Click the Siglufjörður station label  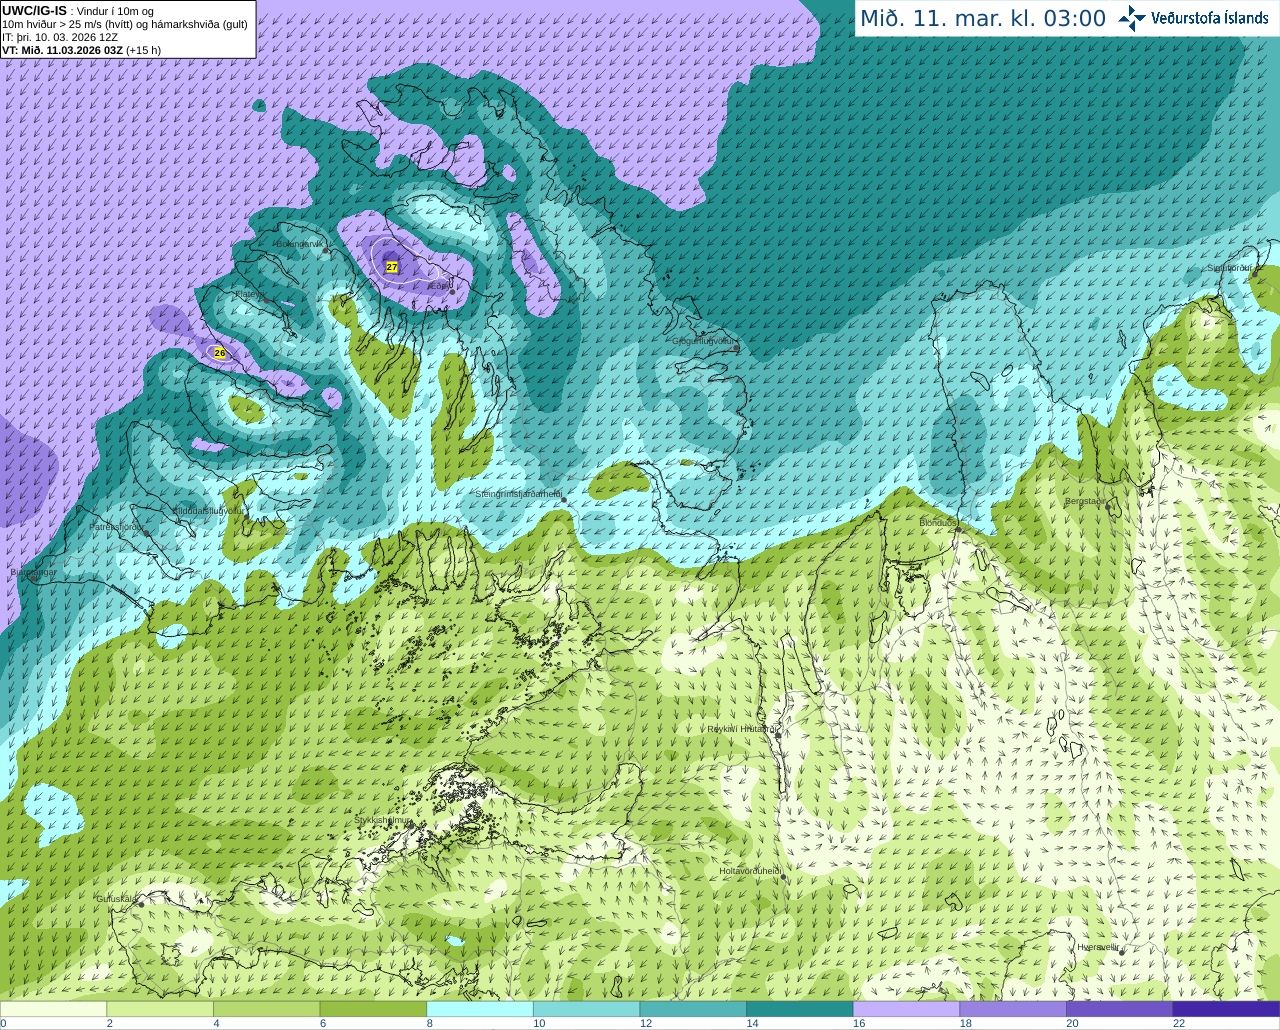1230,268
